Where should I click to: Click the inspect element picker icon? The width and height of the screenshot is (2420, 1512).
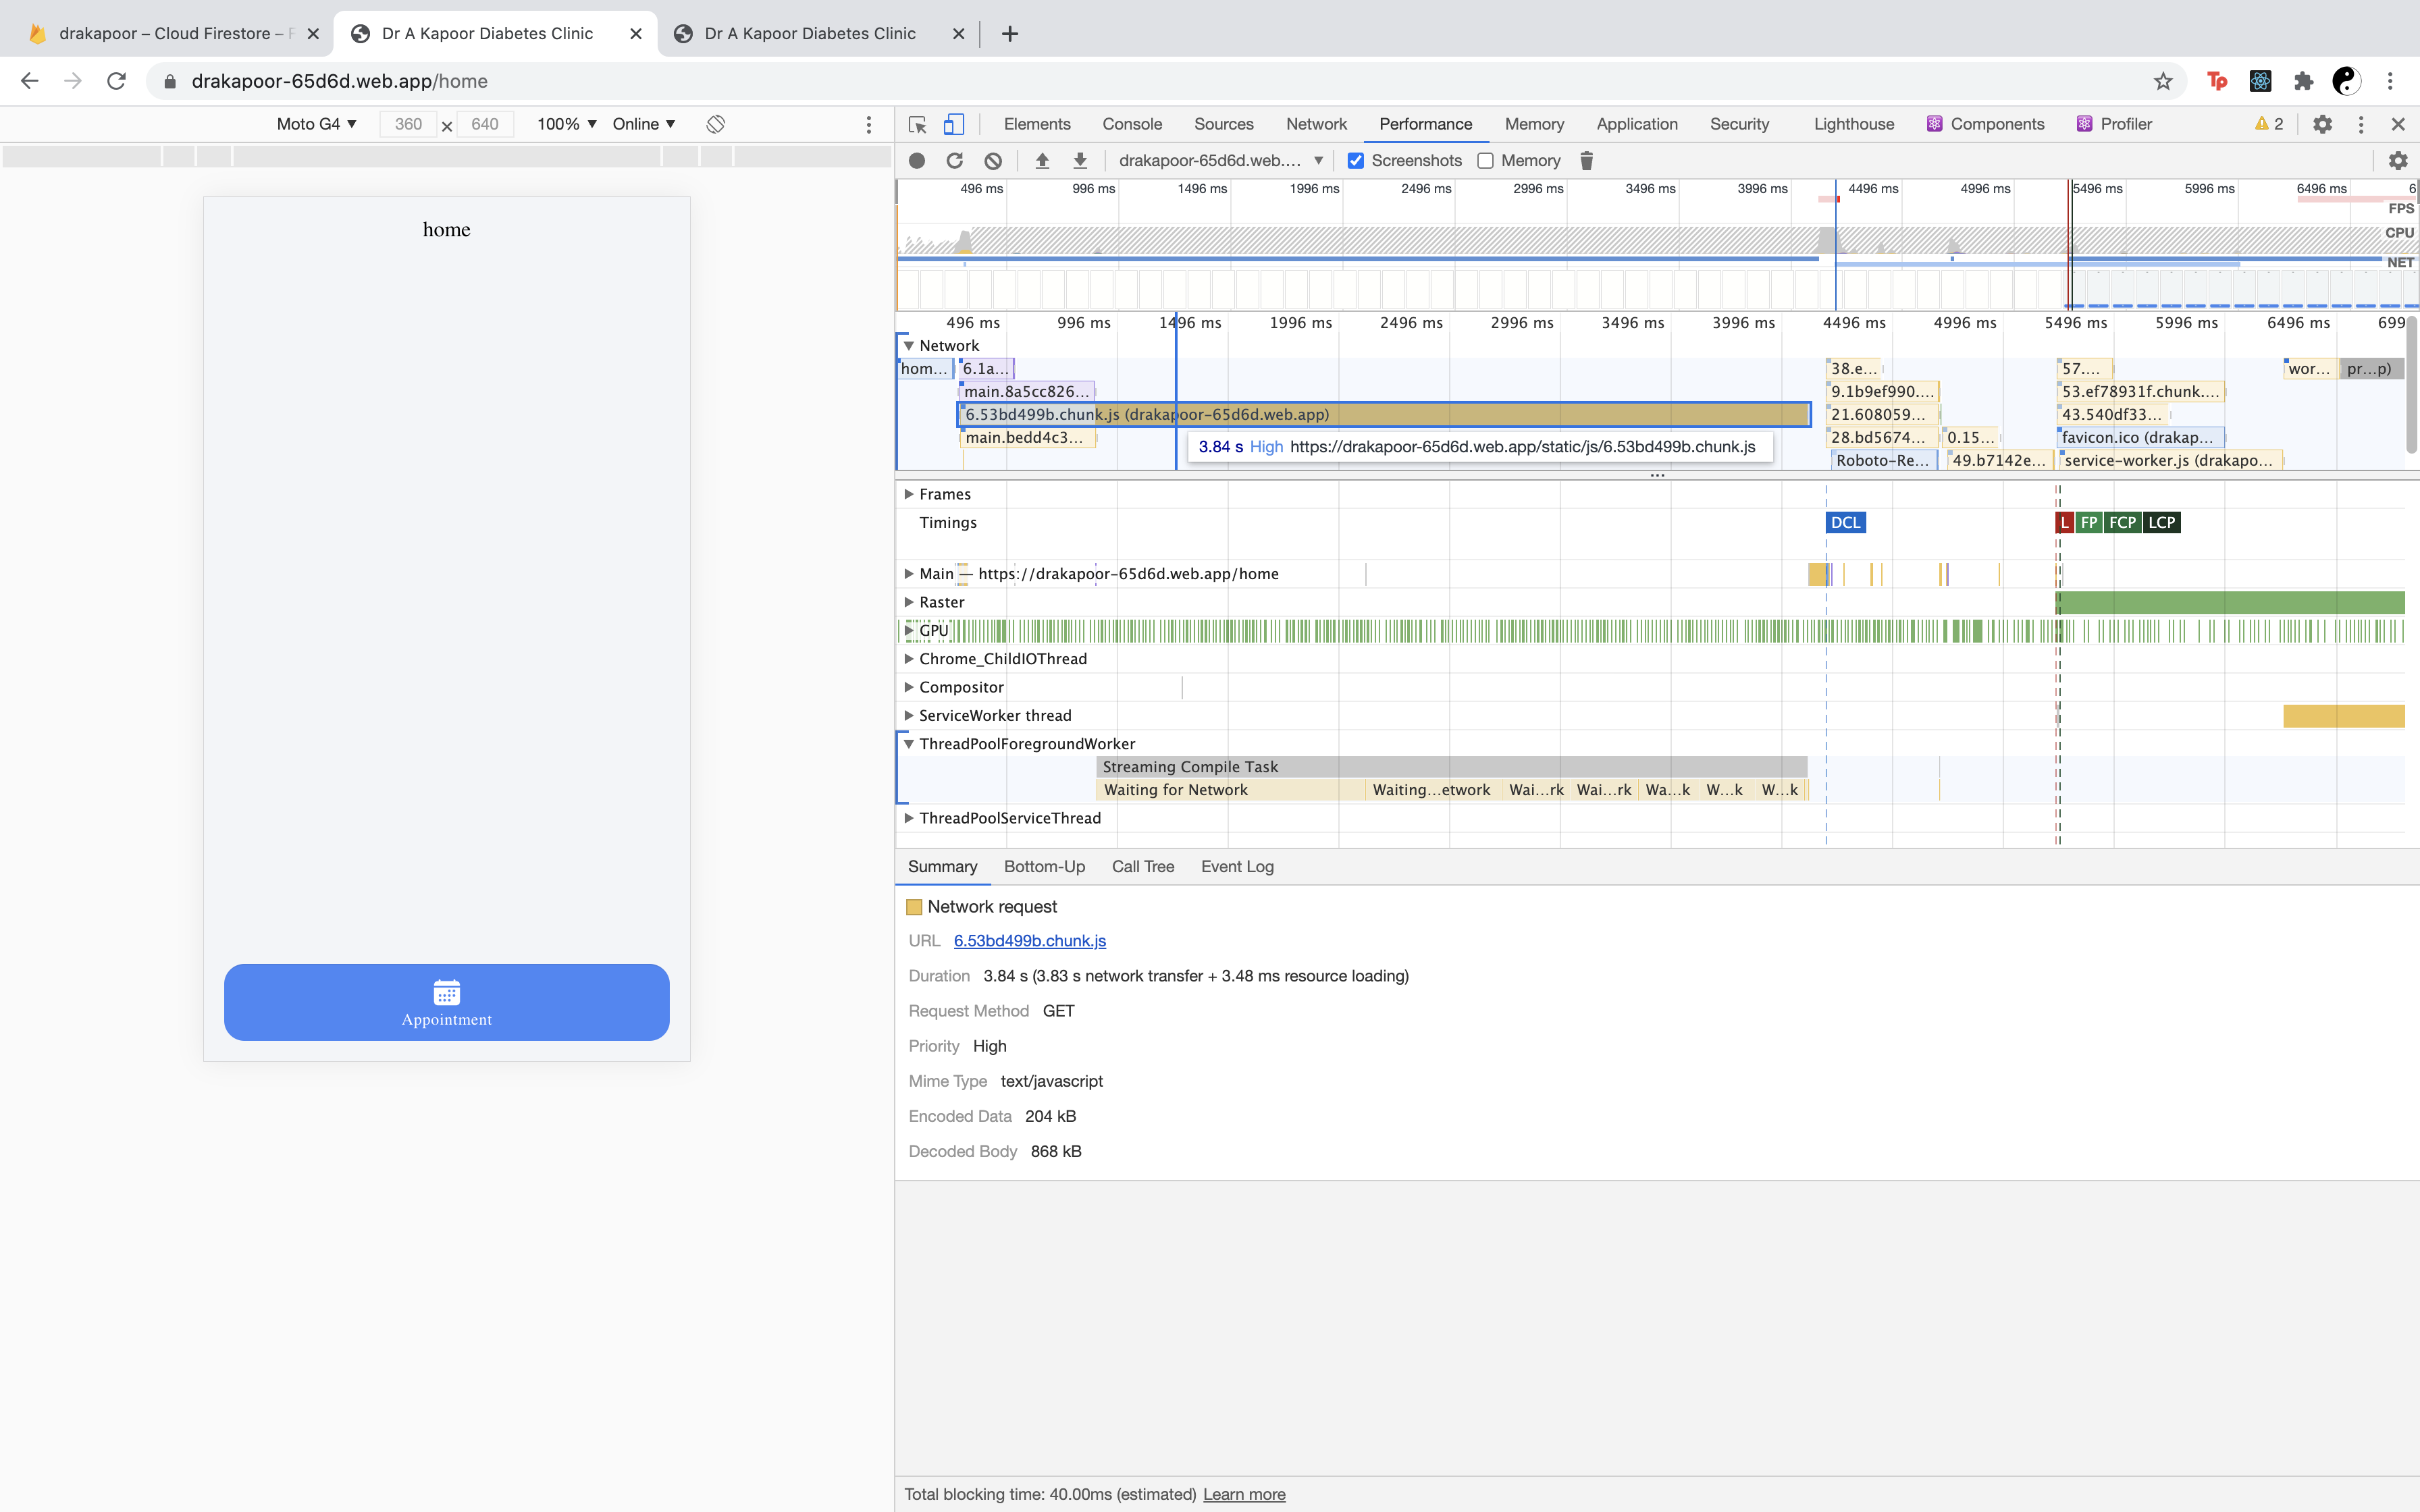click(917, 124)
